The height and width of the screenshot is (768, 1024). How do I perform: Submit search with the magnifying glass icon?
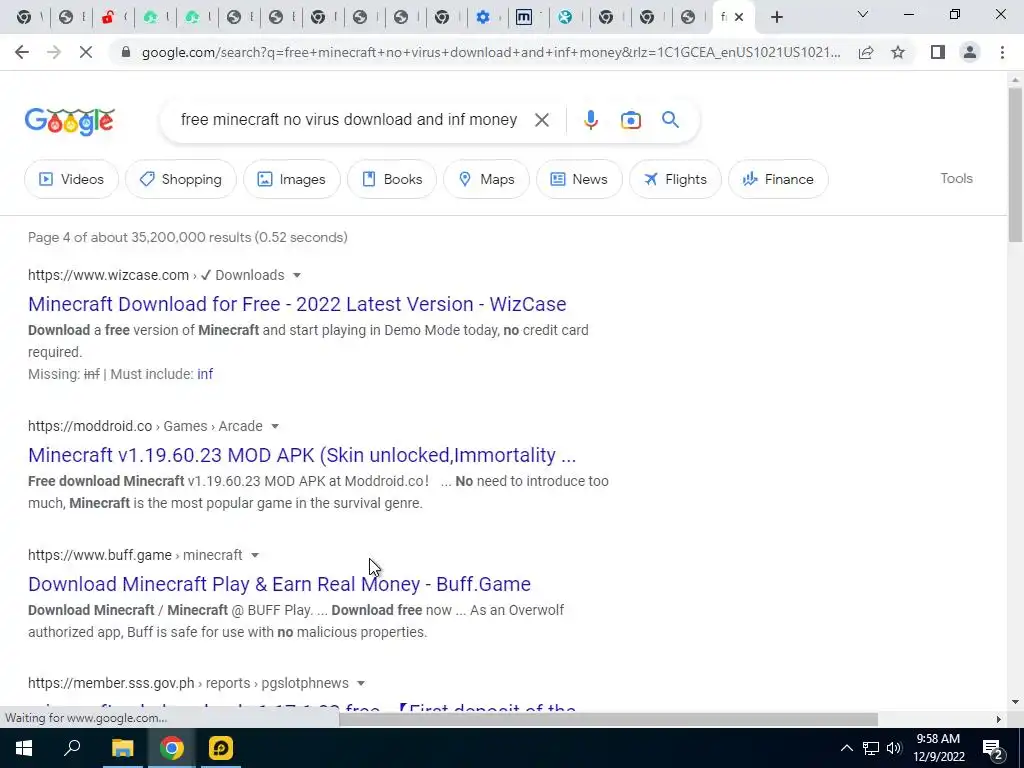pos(670,120)
